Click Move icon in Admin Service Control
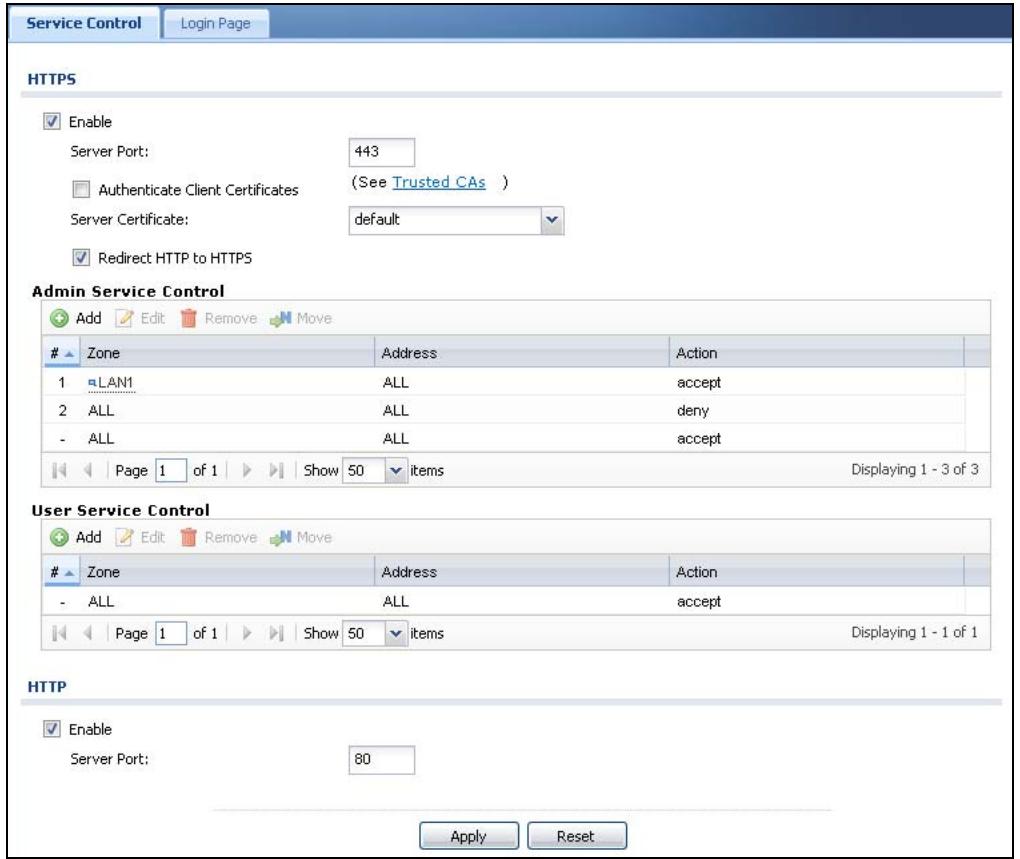The height and width of the screenshot is (859, 1020). point(280,319)
